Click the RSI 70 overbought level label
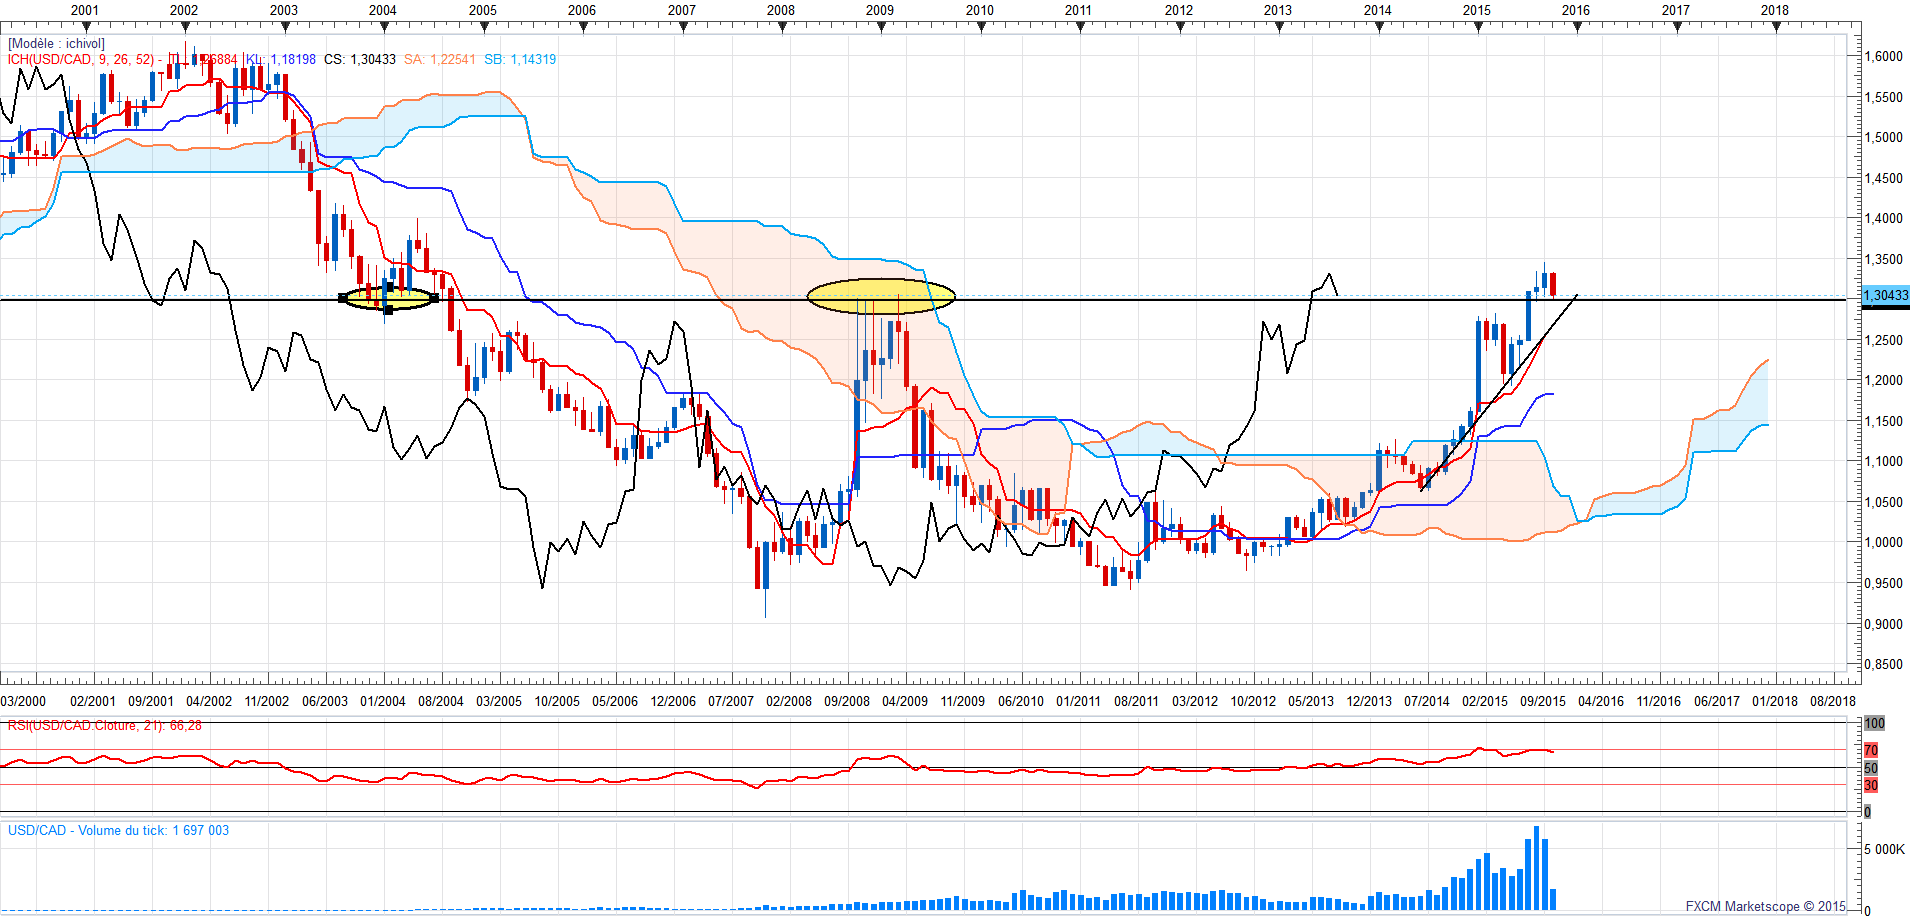Viewport: 1919px width, 916px height. click(x=1871, y=750)
